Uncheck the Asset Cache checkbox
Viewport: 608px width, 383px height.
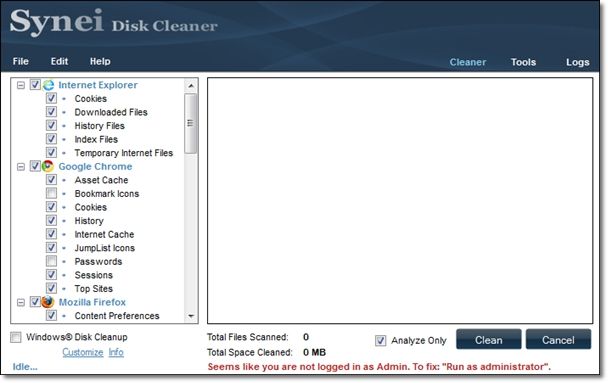point(51,179)
